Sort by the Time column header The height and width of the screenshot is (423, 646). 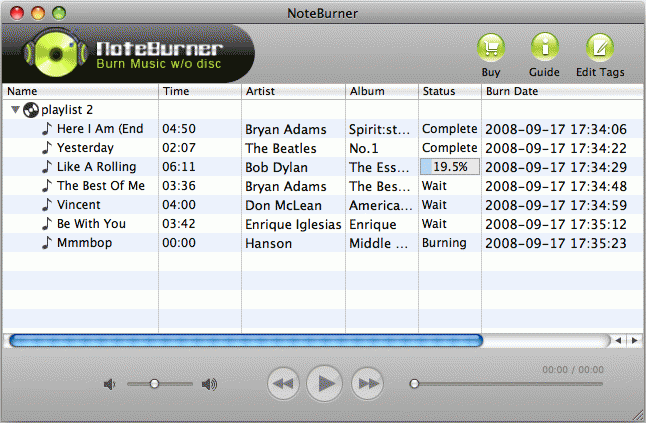tap(200, 91)
